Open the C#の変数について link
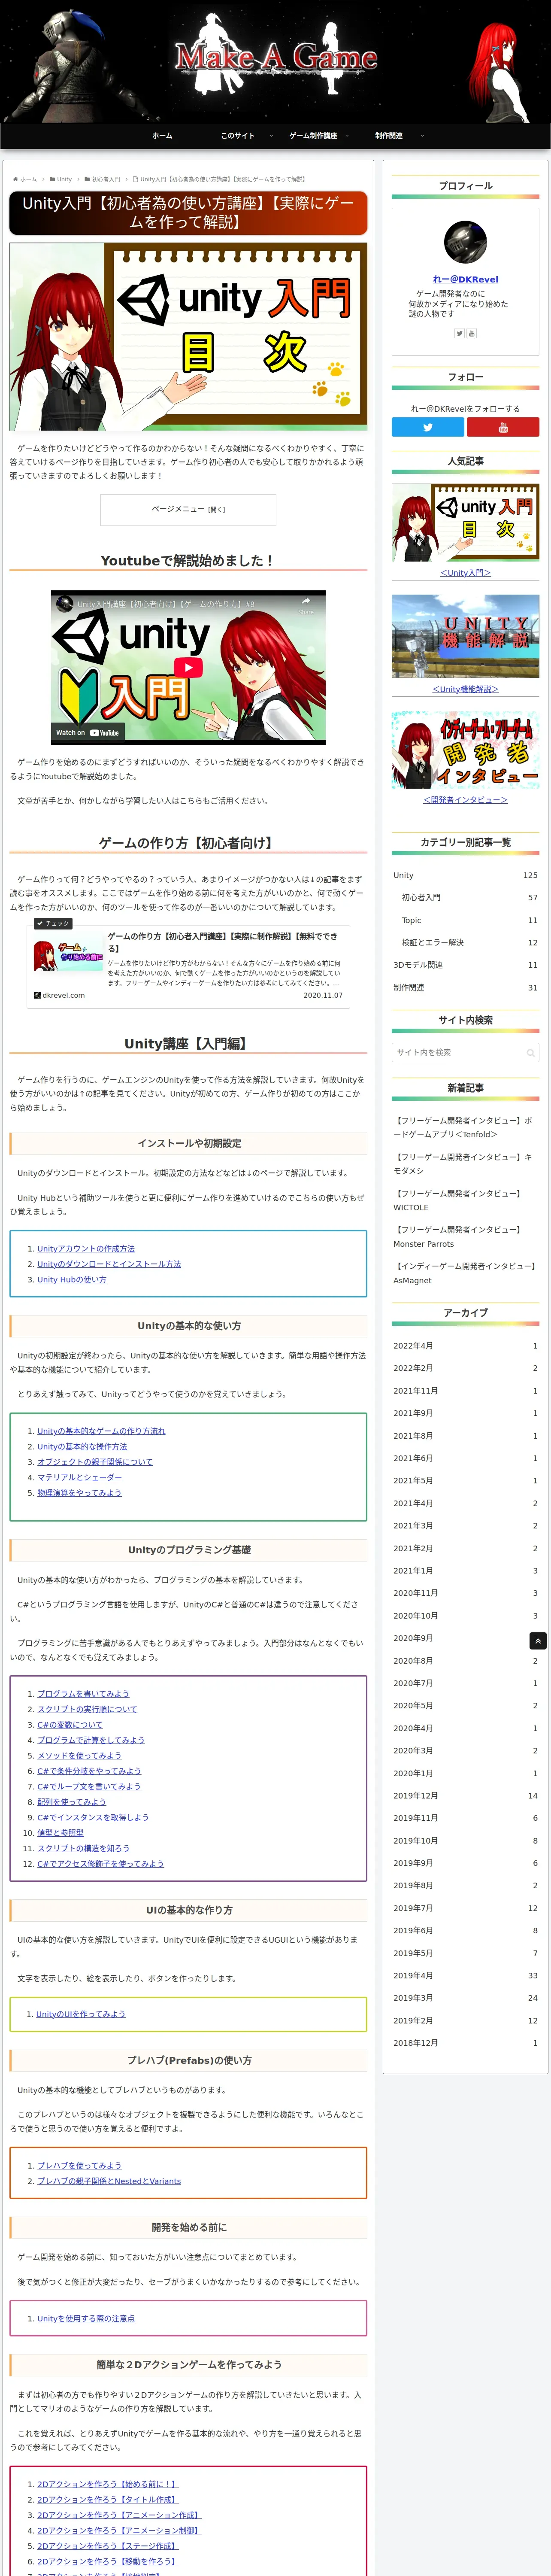The width and height of the screenshot is (551, 2576). tap(70, 1724)
